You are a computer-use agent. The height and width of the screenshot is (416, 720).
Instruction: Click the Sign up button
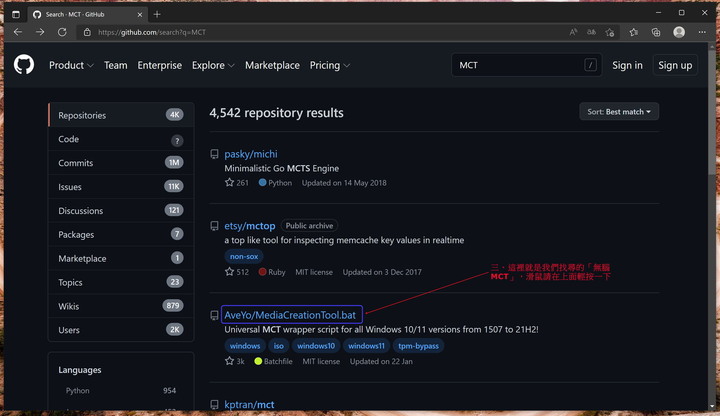pos(675,65)
